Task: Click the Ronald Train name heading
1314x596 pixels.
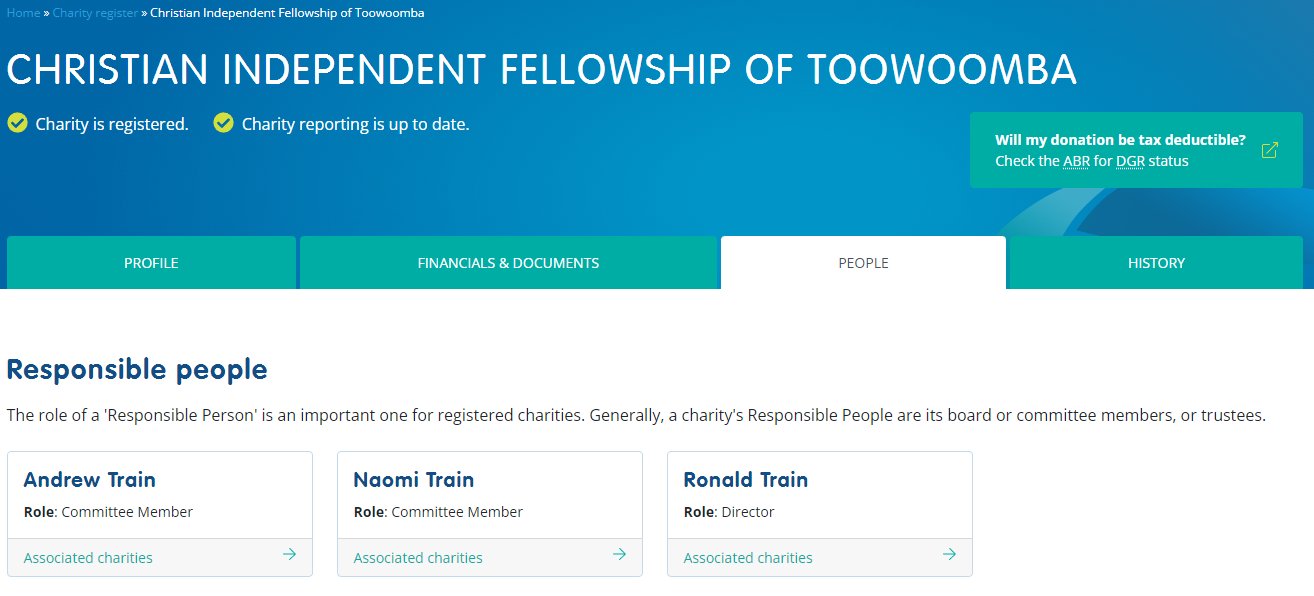Action: (745, 480)
